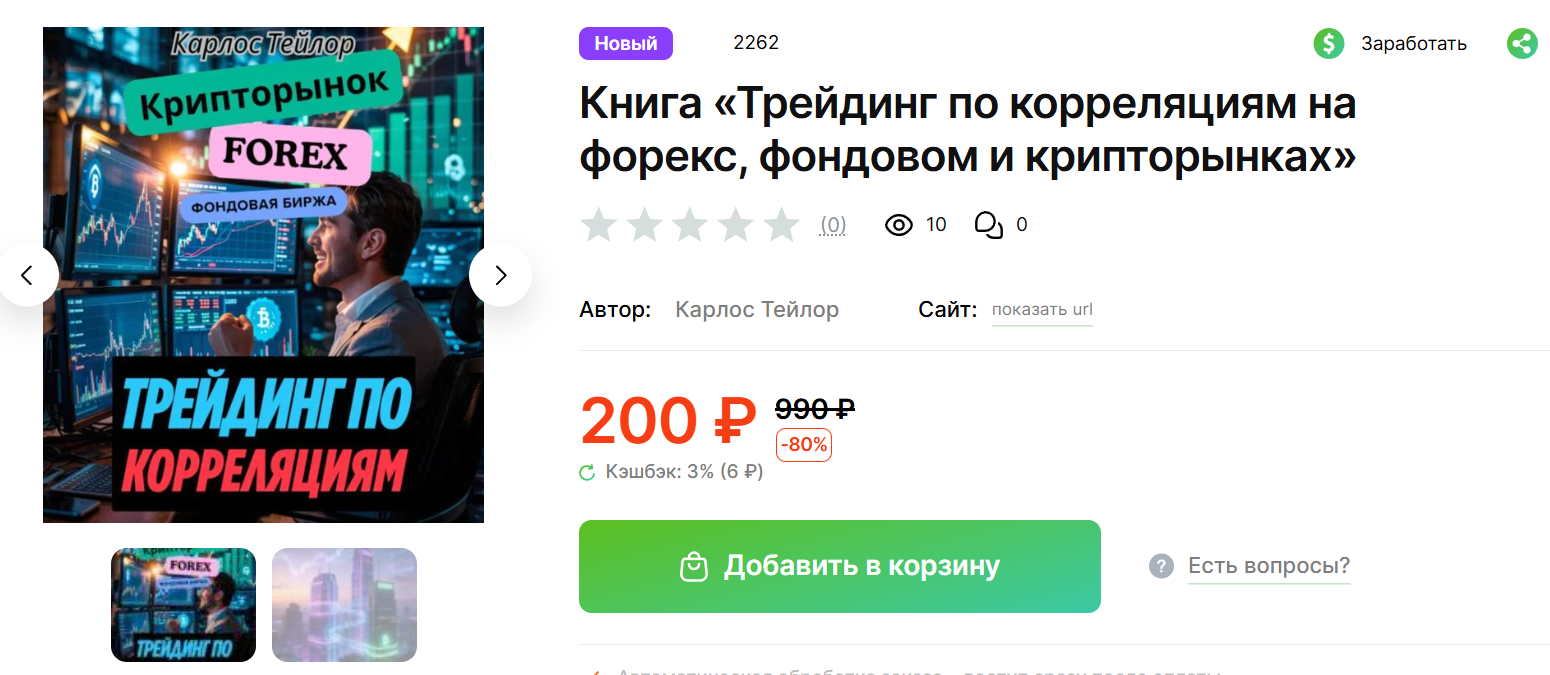This screenshot has height=675, width=1550.
Task: Show the next product image
Action: 500,275
